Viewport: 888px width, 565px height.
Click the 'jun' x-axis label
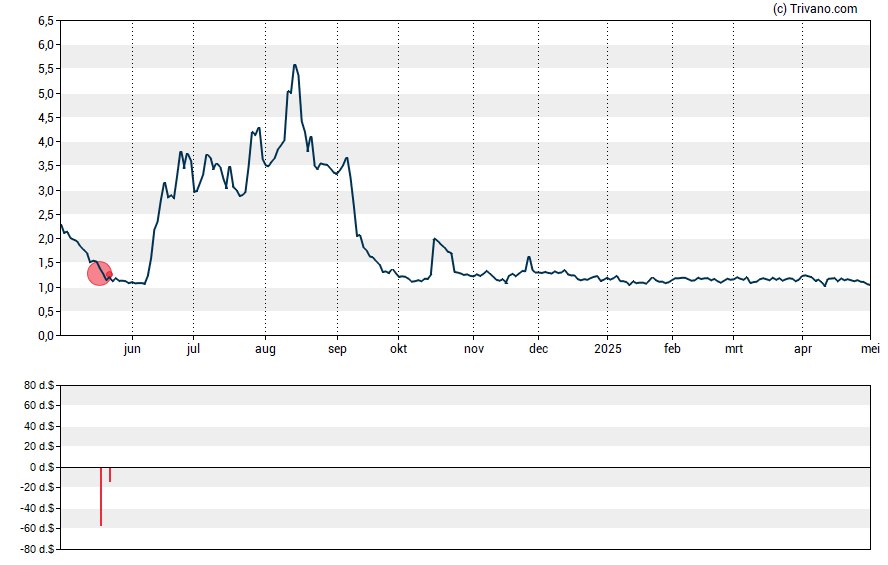pos(132,349)
